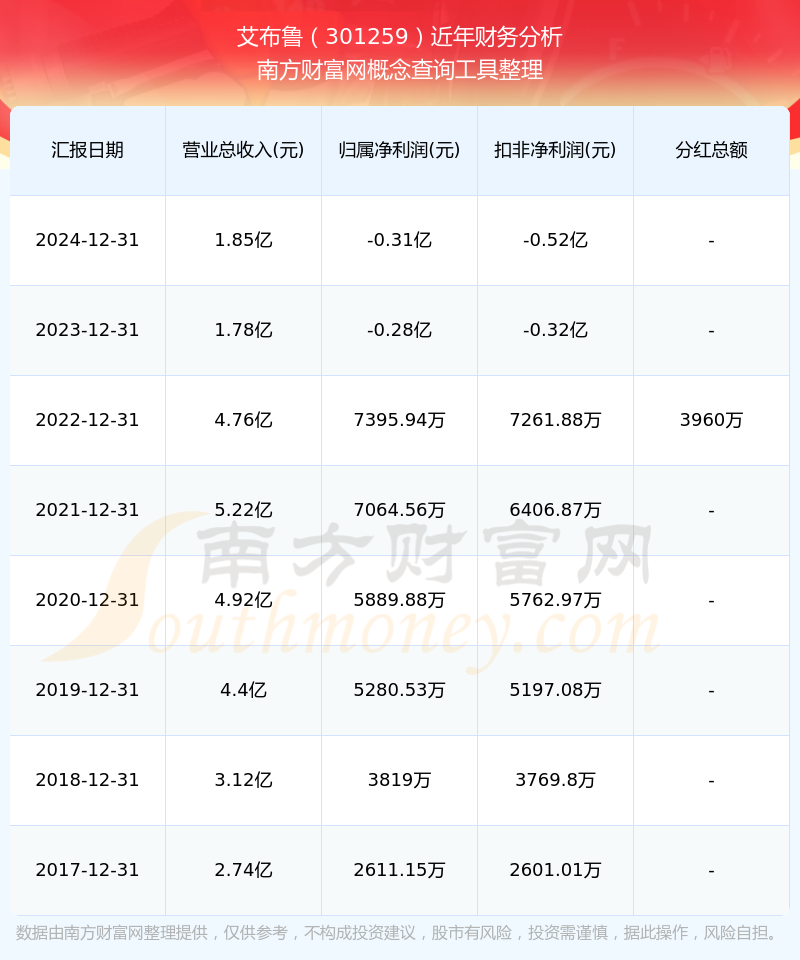Select the 2021-12-31 date cell
800x960 pixels.
88,510
